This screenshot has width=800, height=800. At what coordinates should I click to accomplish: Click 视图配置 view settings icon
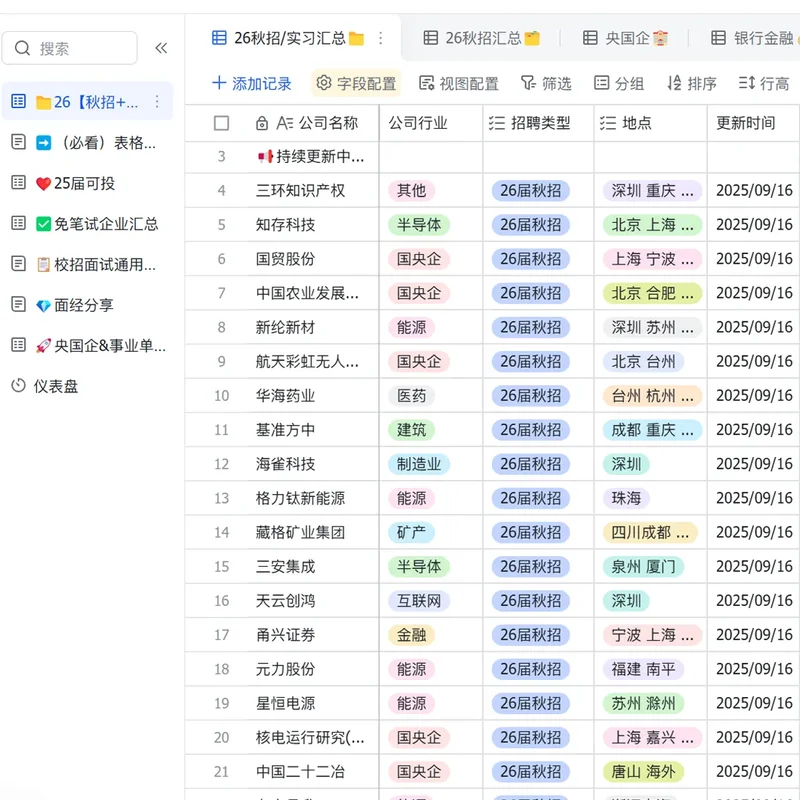click(427, 83)
